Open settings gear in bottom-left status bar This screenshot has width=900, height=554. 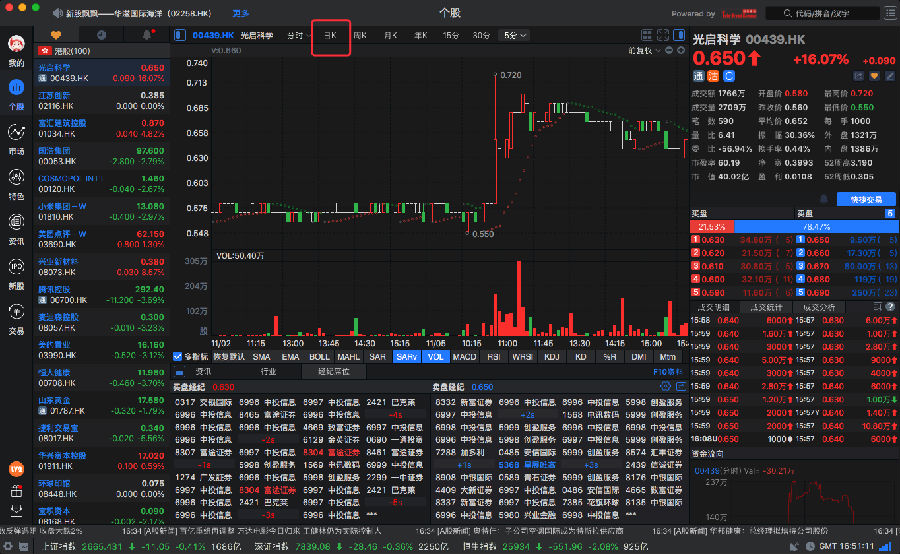pos(8,547)
